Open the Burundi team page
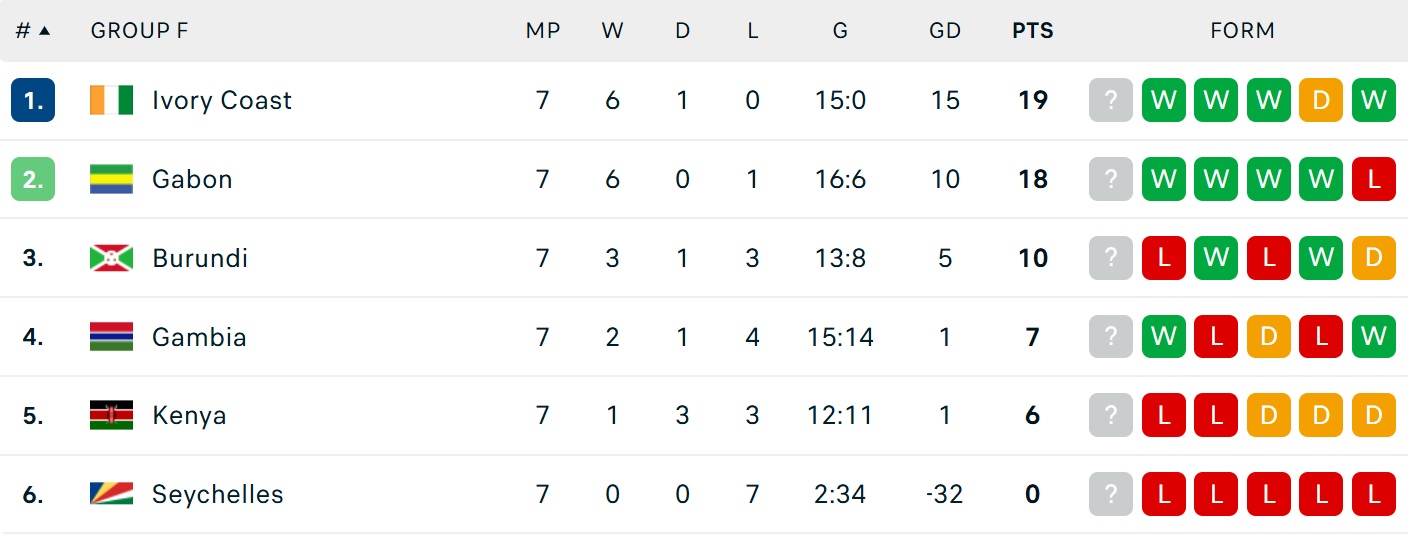This screenshot has width=1408, height=536. (x=200, y=258)
